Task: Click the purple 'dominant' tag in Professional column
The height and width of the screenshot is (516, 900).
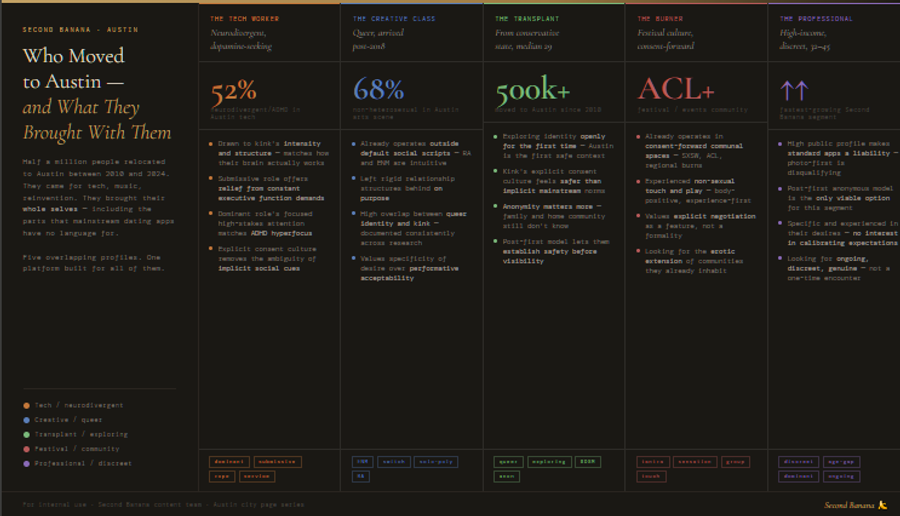Action: pyautogui.click(x=798, y=476)
